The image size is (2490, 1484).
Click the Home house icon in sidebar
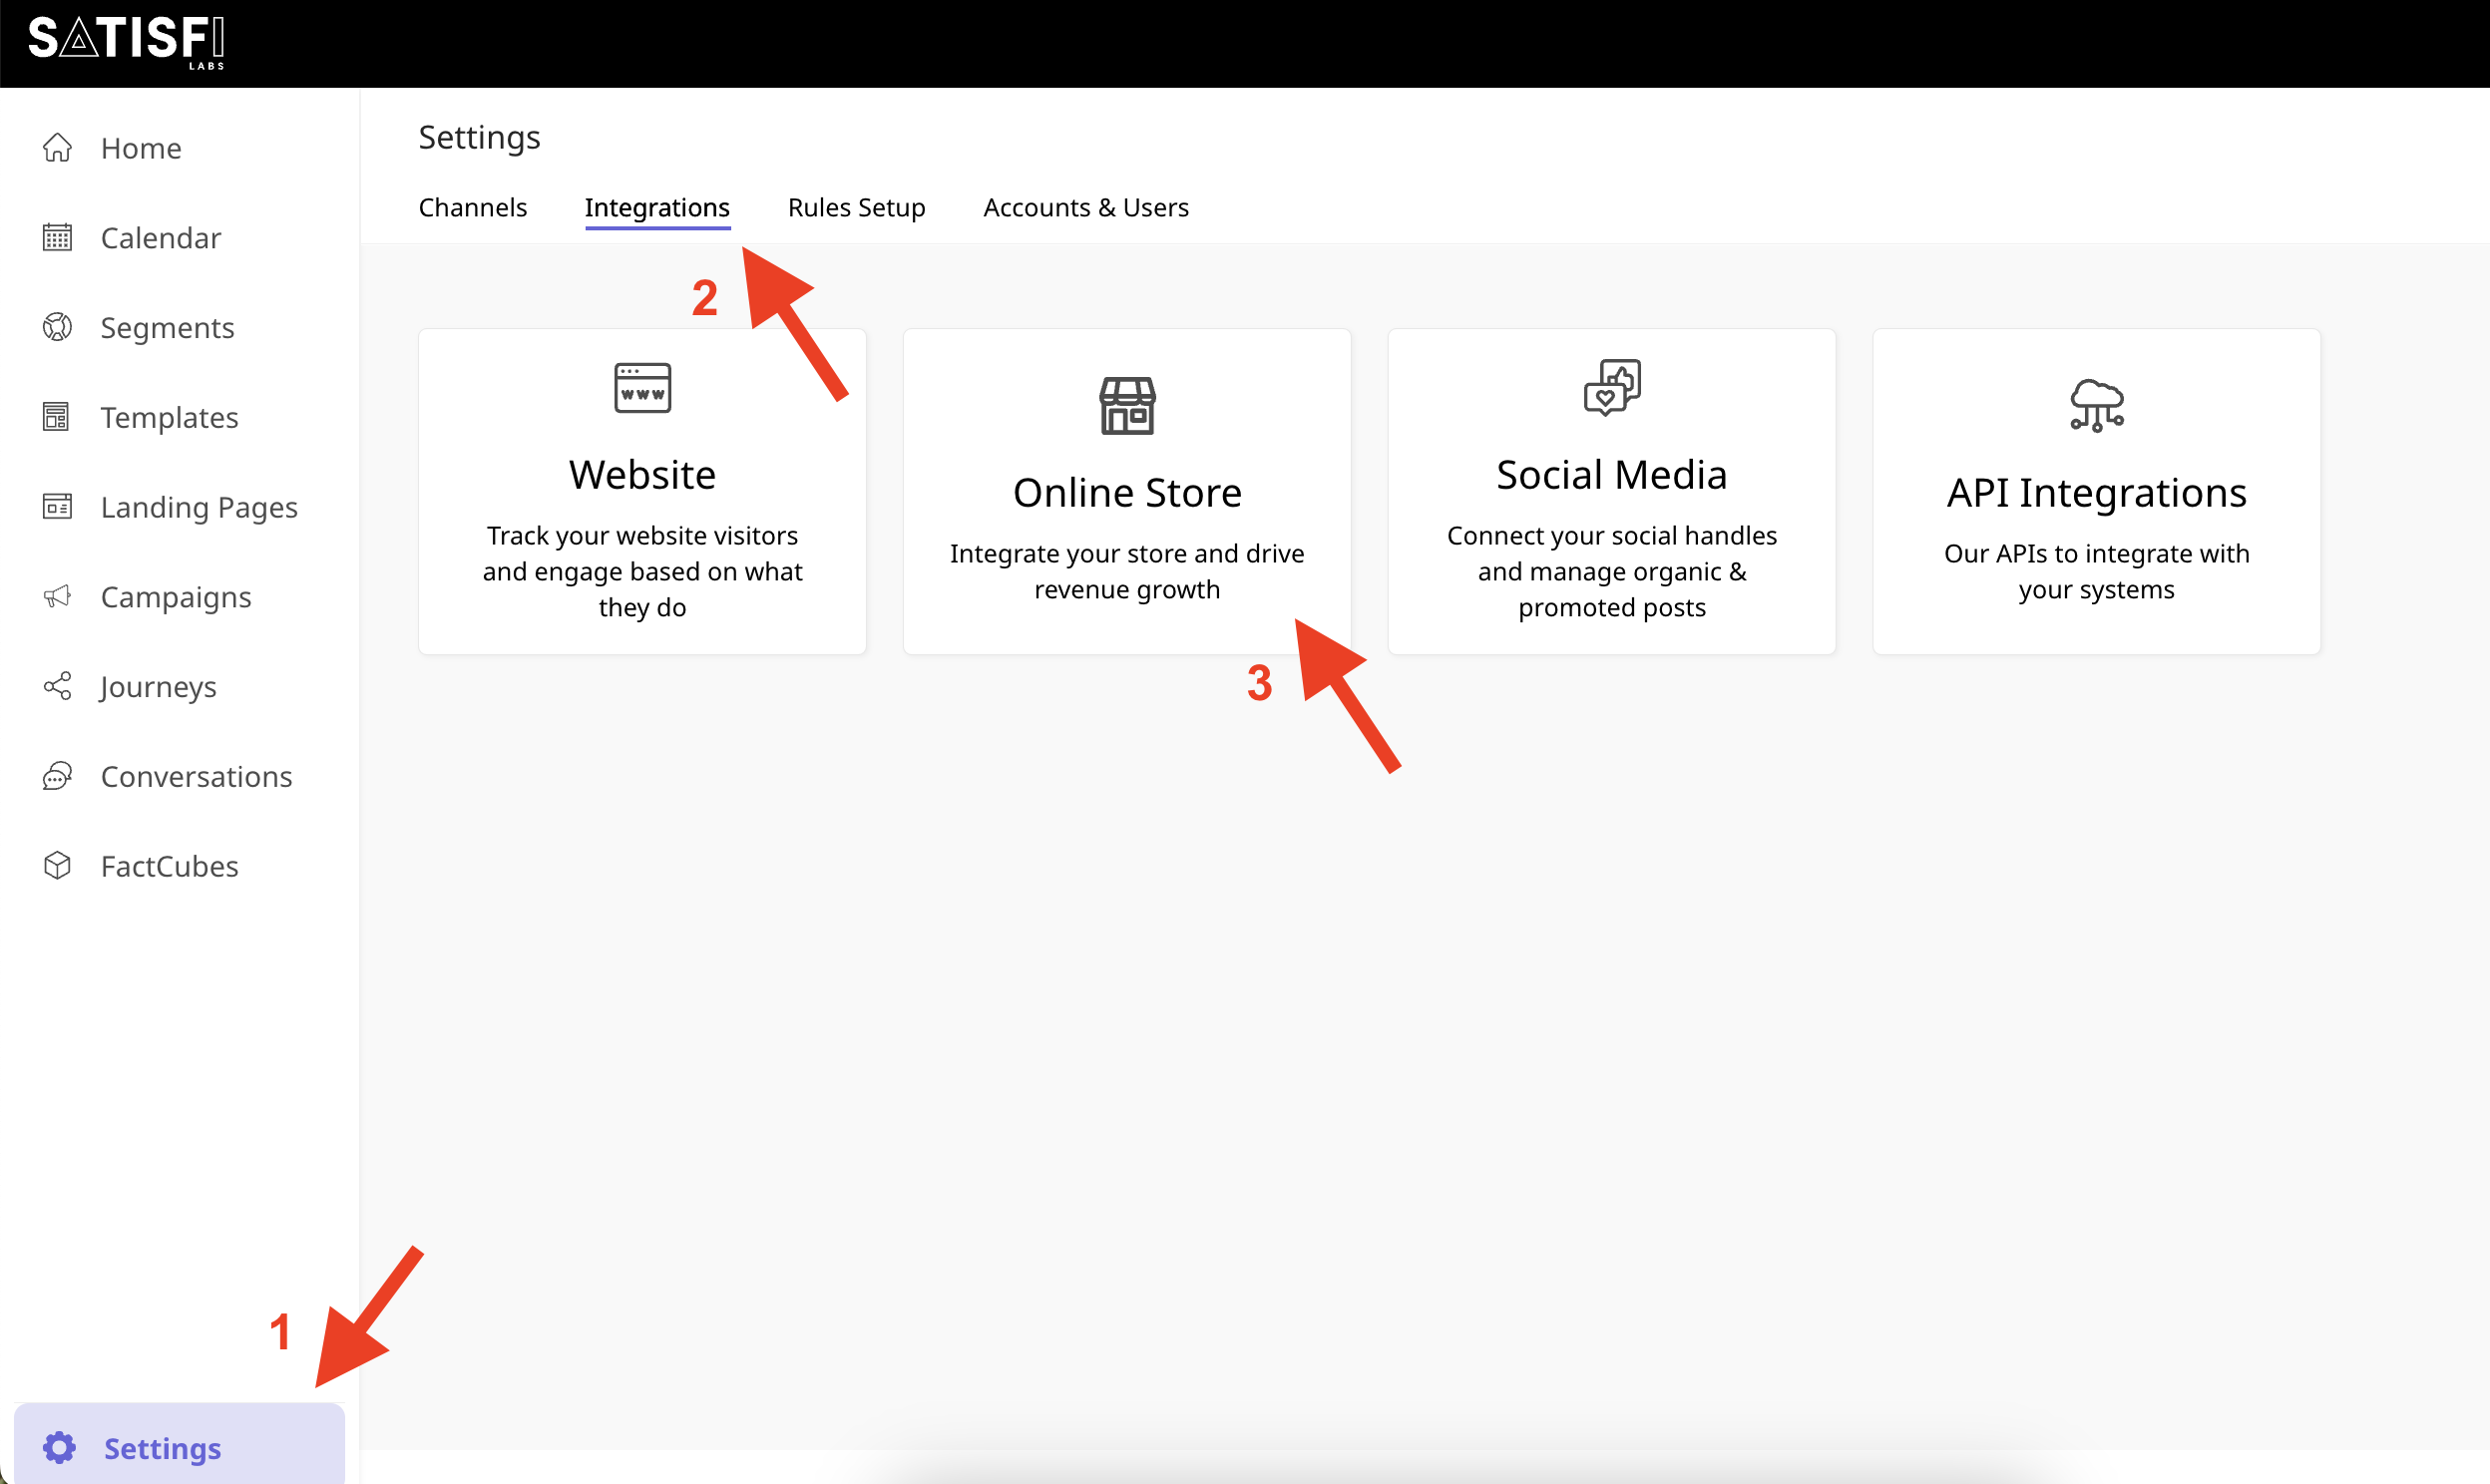57,148
